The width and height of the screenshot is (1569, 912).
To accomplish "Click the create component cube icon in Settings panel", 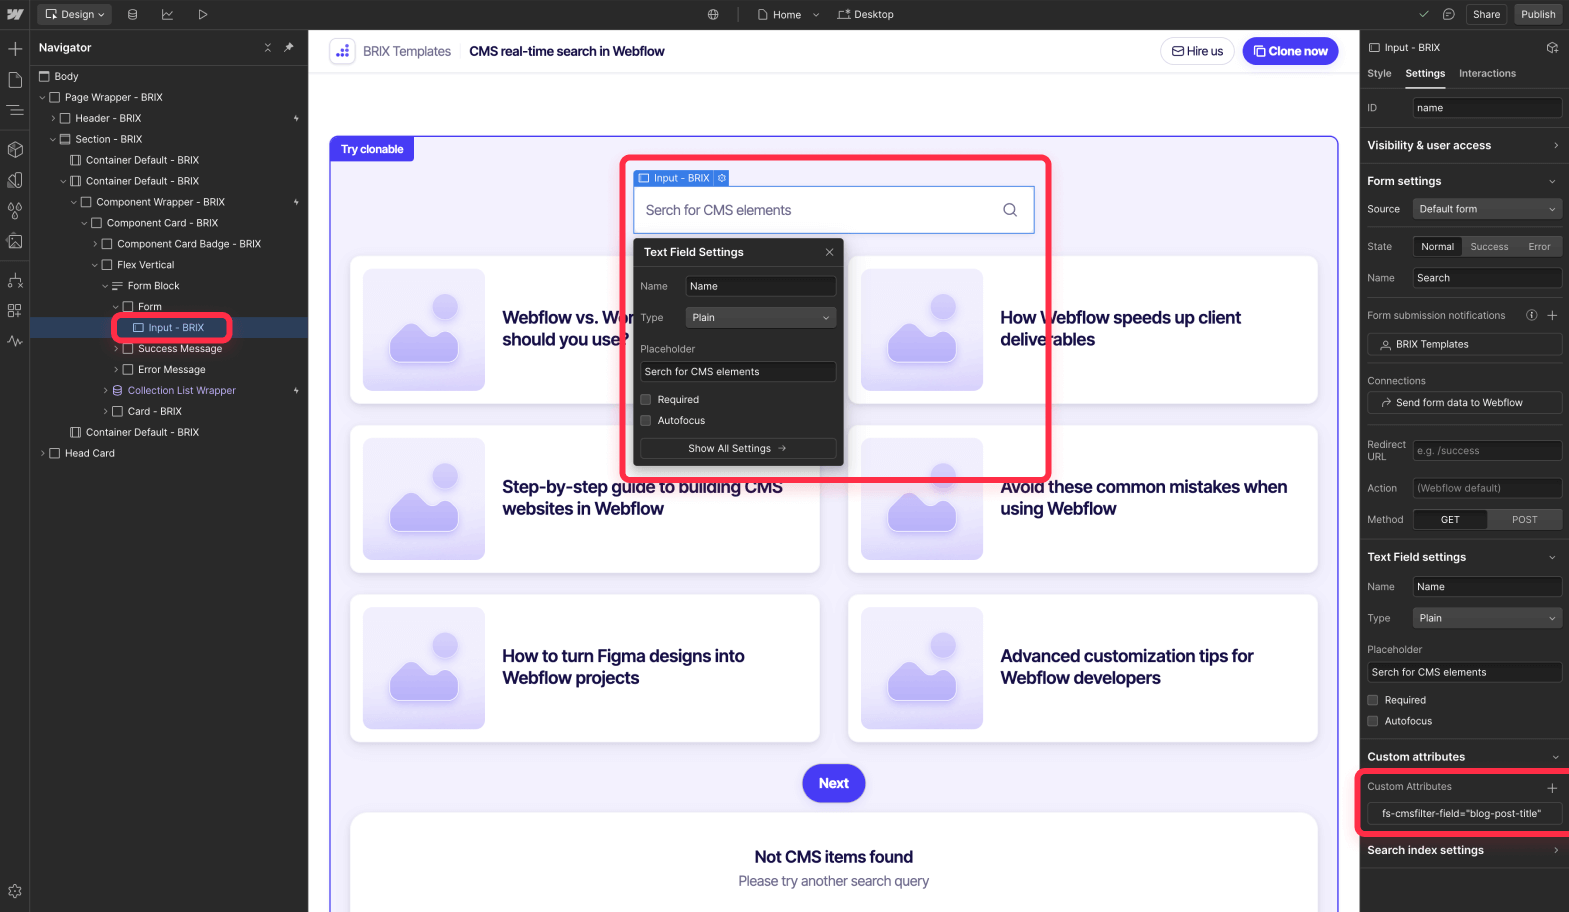I will [1552, 47].
